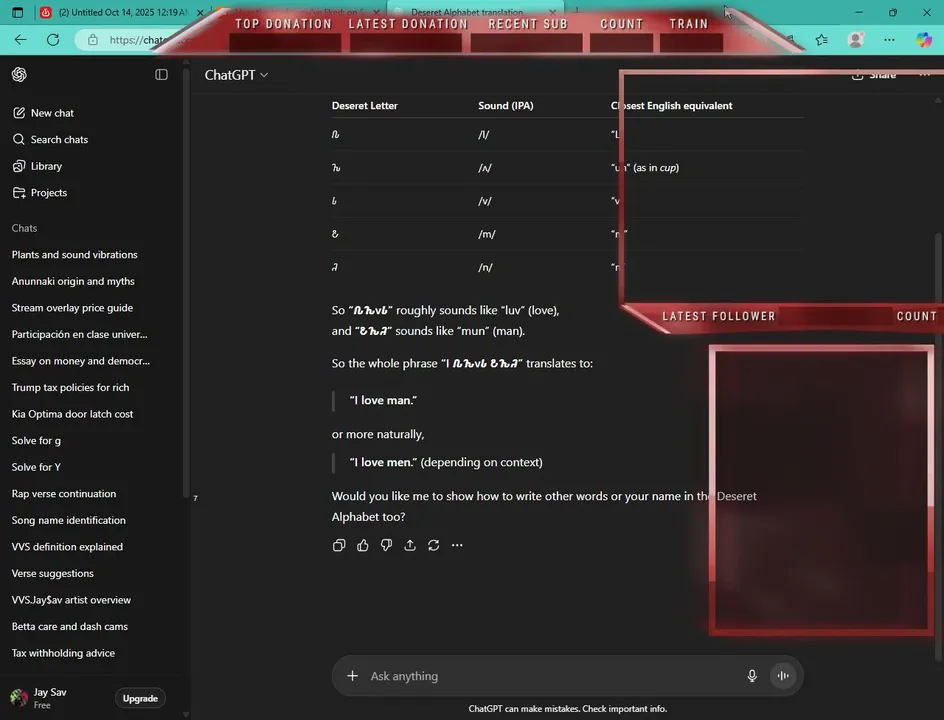944x720 pixels.
Task: Open chat 'Plants and sound vibrations'
Action: click(75, 255)
